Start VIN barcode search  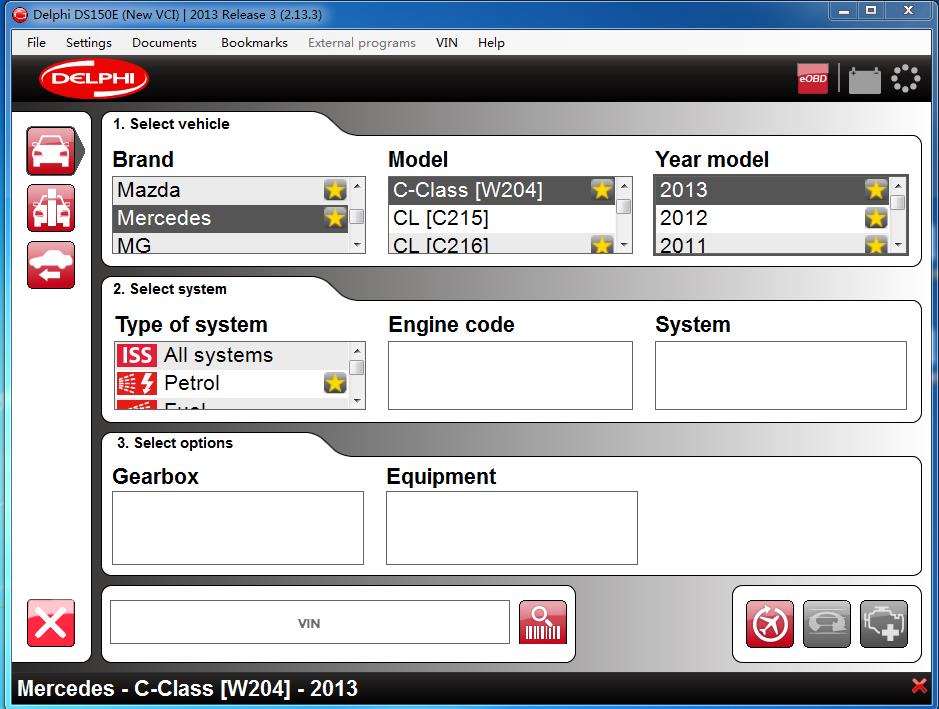pyautogui.click(x=543, y=623)
